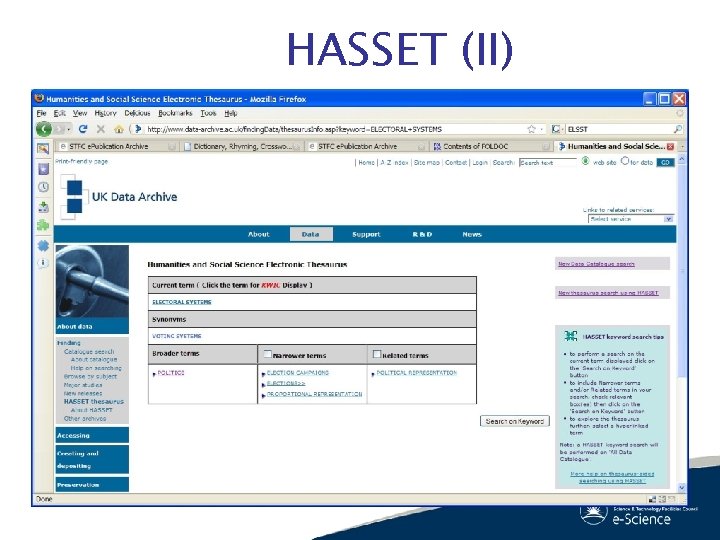Open the bookmarks star sidebar icon
720x540 pixels.
click(43, 169)
